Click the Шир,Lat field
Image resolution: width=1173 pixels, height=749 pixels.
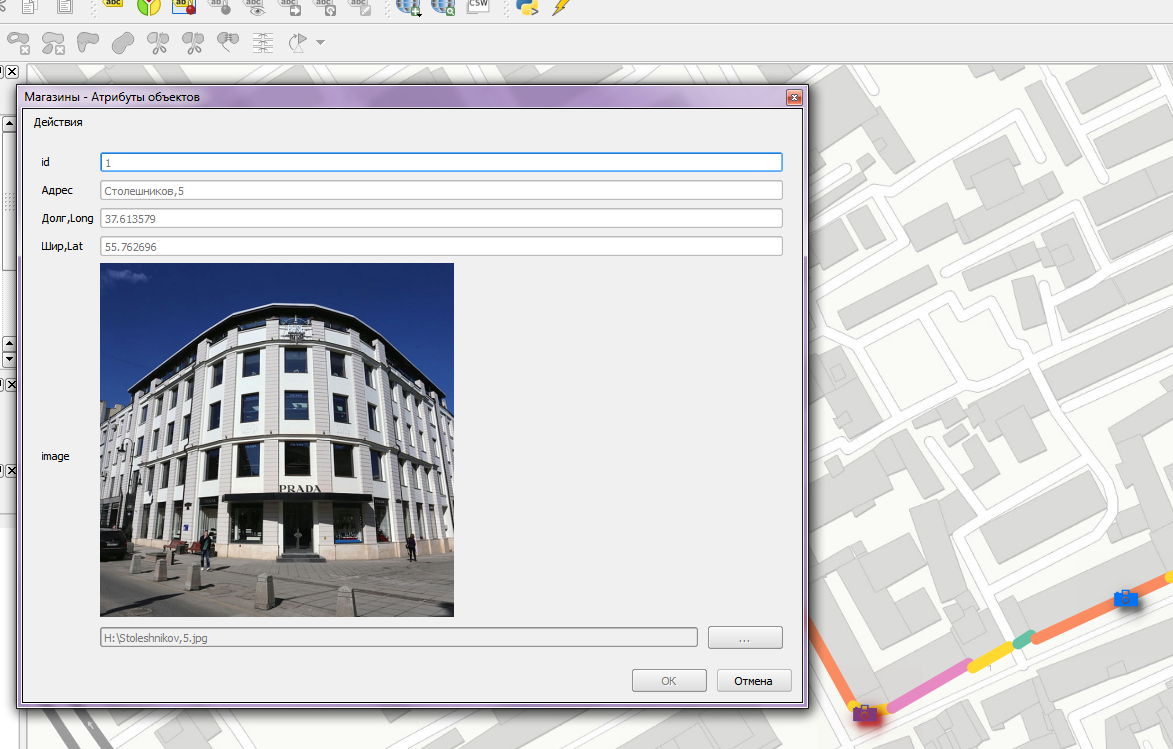point(441,246)
